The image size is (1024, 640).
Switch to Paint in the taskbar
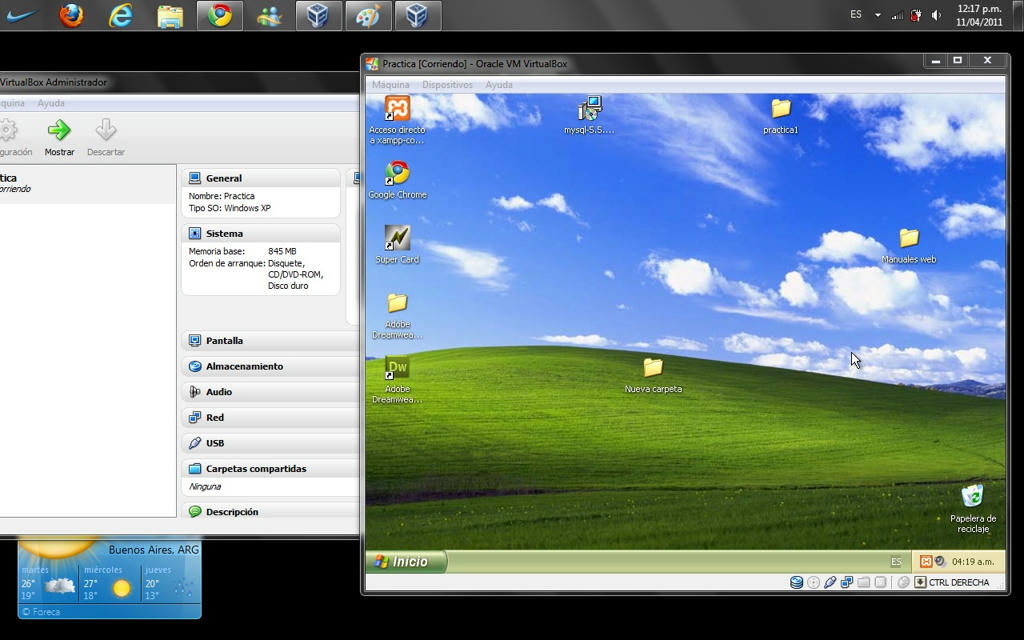(x=368, y=16)
